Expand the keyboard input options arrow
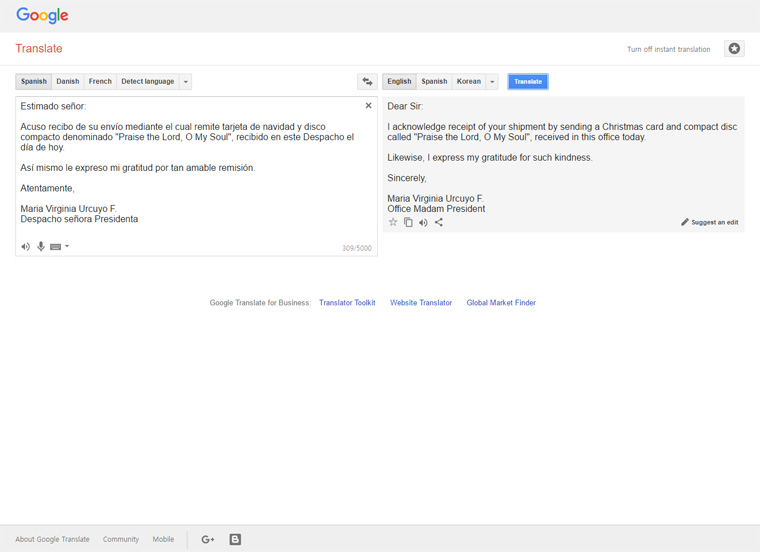The width and height of the screenshot is (760, 552). [x=67, y=246]
